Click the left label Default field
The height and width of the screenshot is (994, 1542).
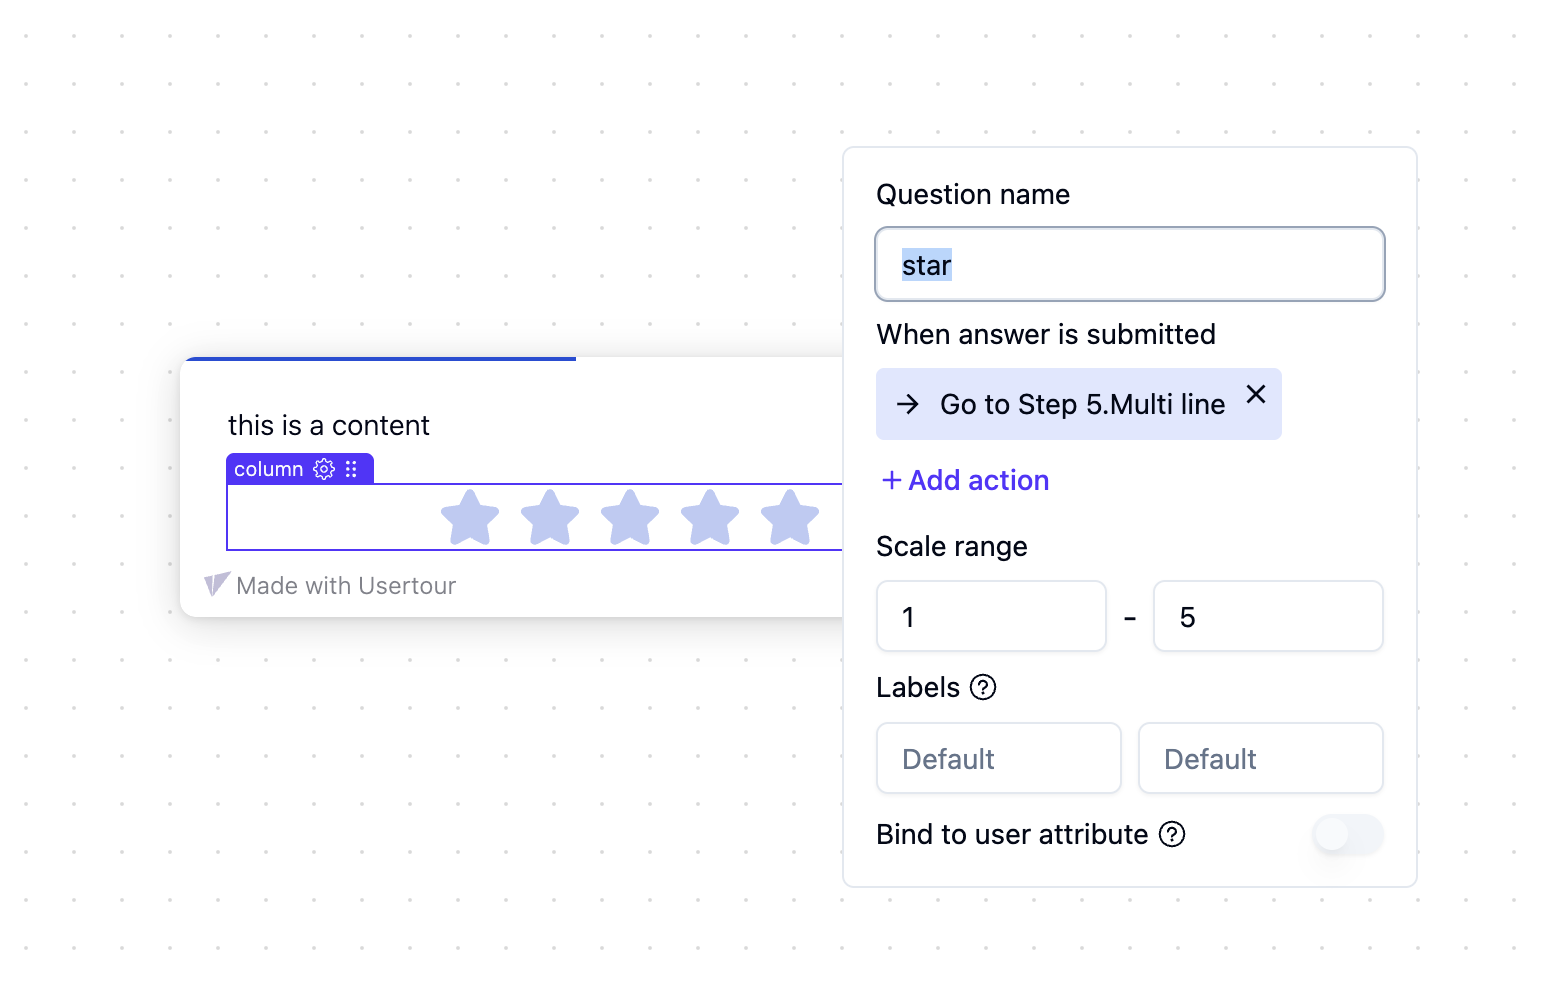(998, 759)
